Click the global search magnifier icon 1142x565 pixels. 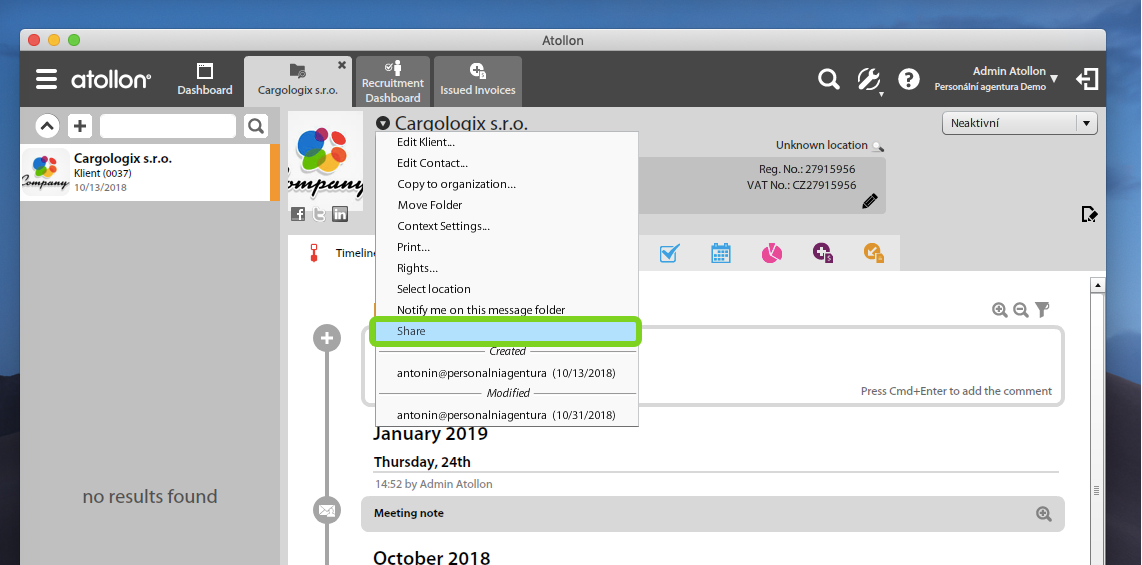pos(828,80)
